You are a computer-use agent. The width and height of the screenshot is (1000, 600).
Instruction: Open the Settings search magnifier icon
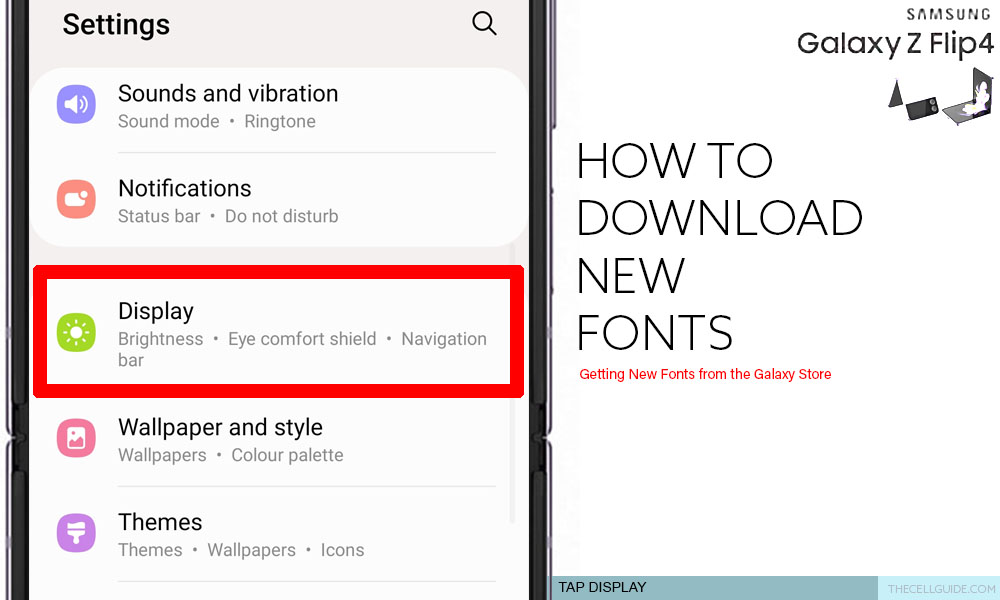484,24
